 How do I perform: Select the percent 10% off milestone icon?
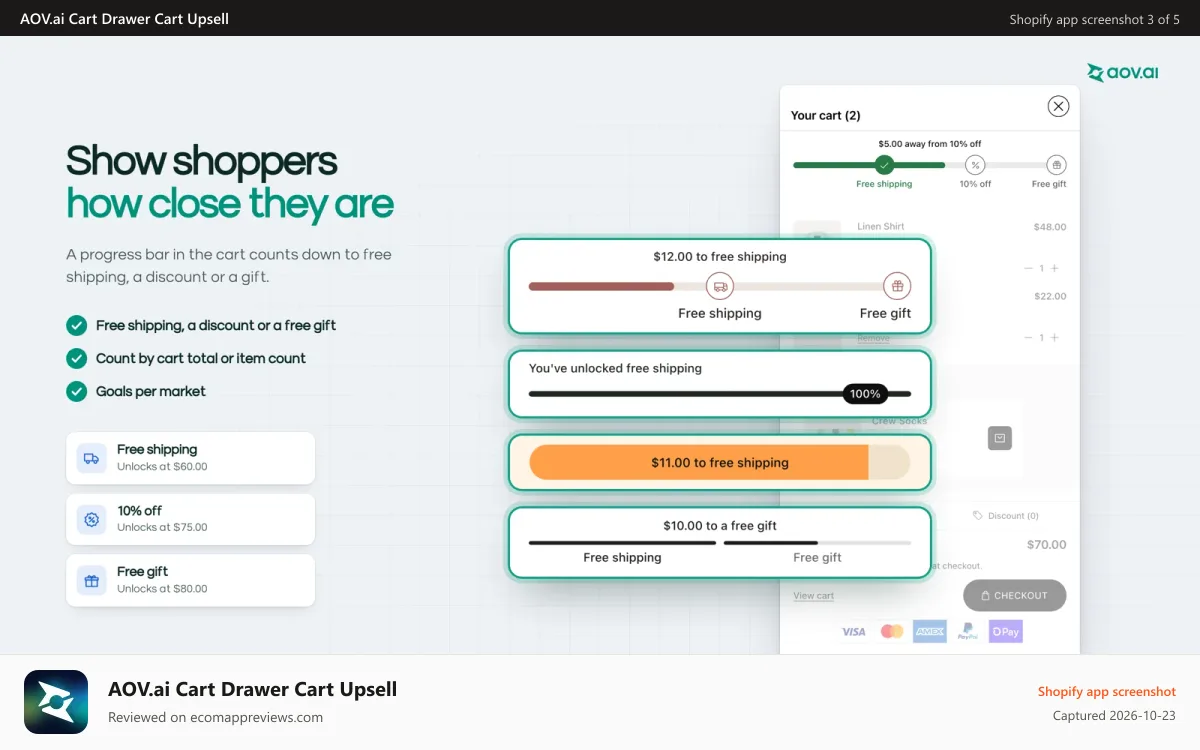(x=975, y=165)
